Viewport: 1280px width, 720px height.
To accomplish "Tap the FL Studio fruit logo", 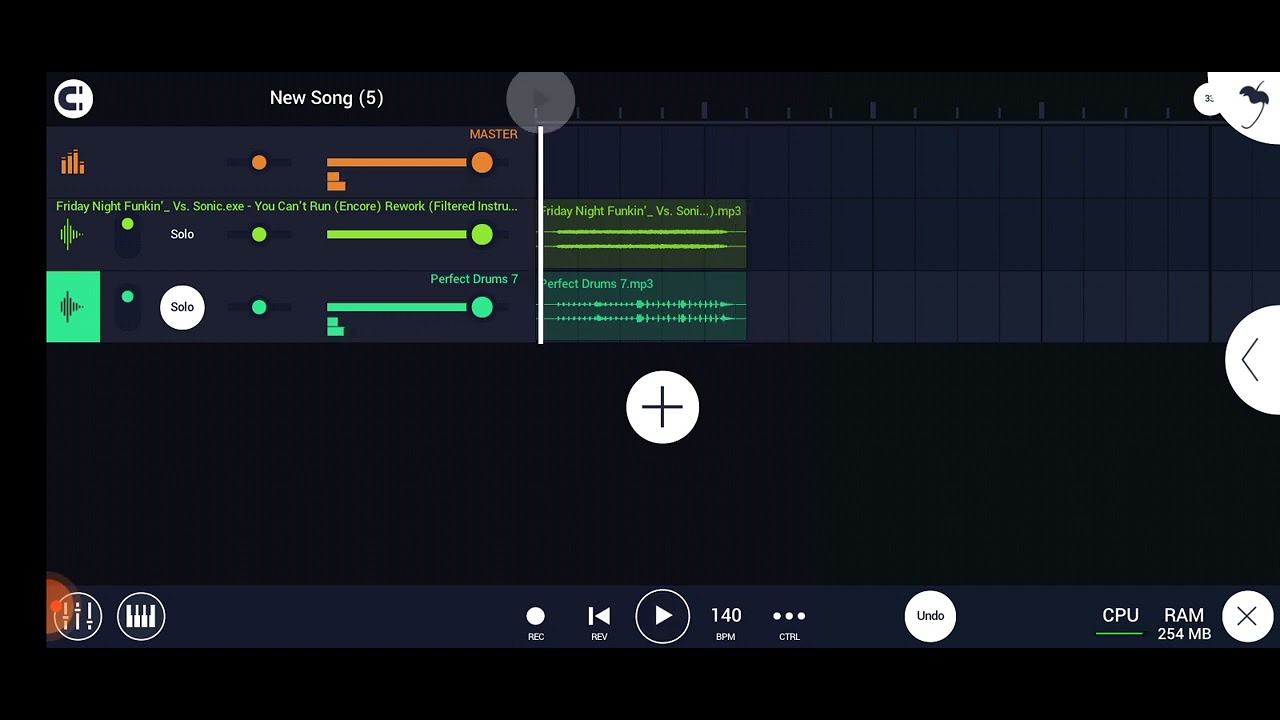I will pos(1250,102).
